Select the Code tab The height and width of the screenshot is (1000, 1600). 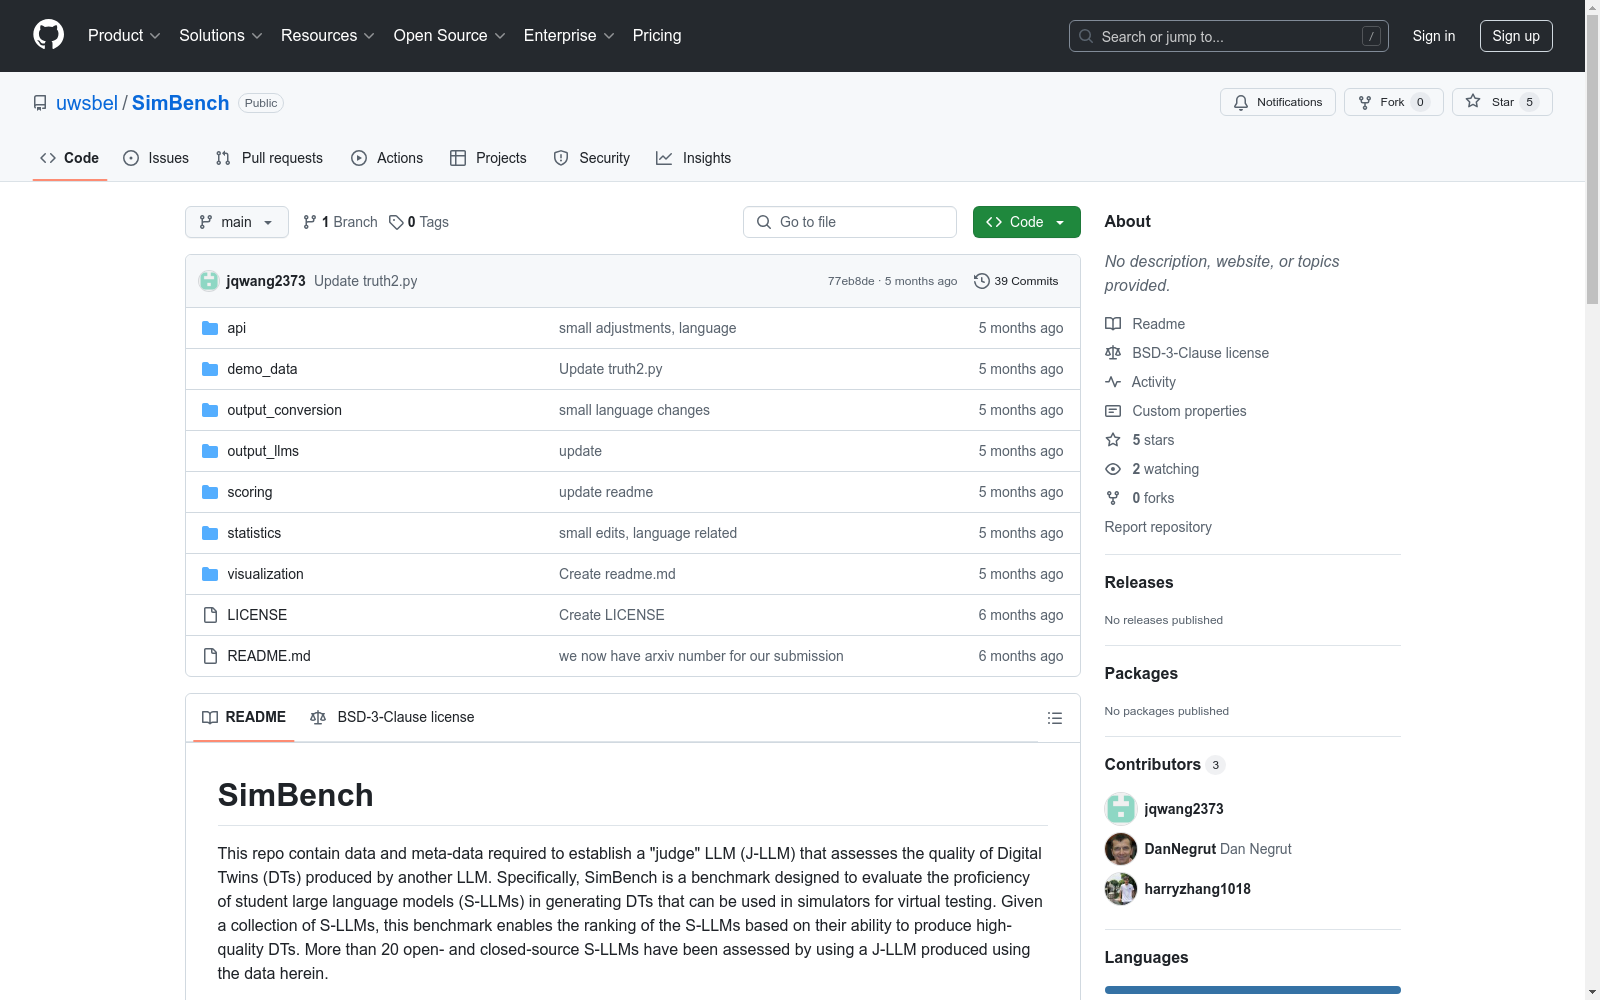(x=70, y=158)
